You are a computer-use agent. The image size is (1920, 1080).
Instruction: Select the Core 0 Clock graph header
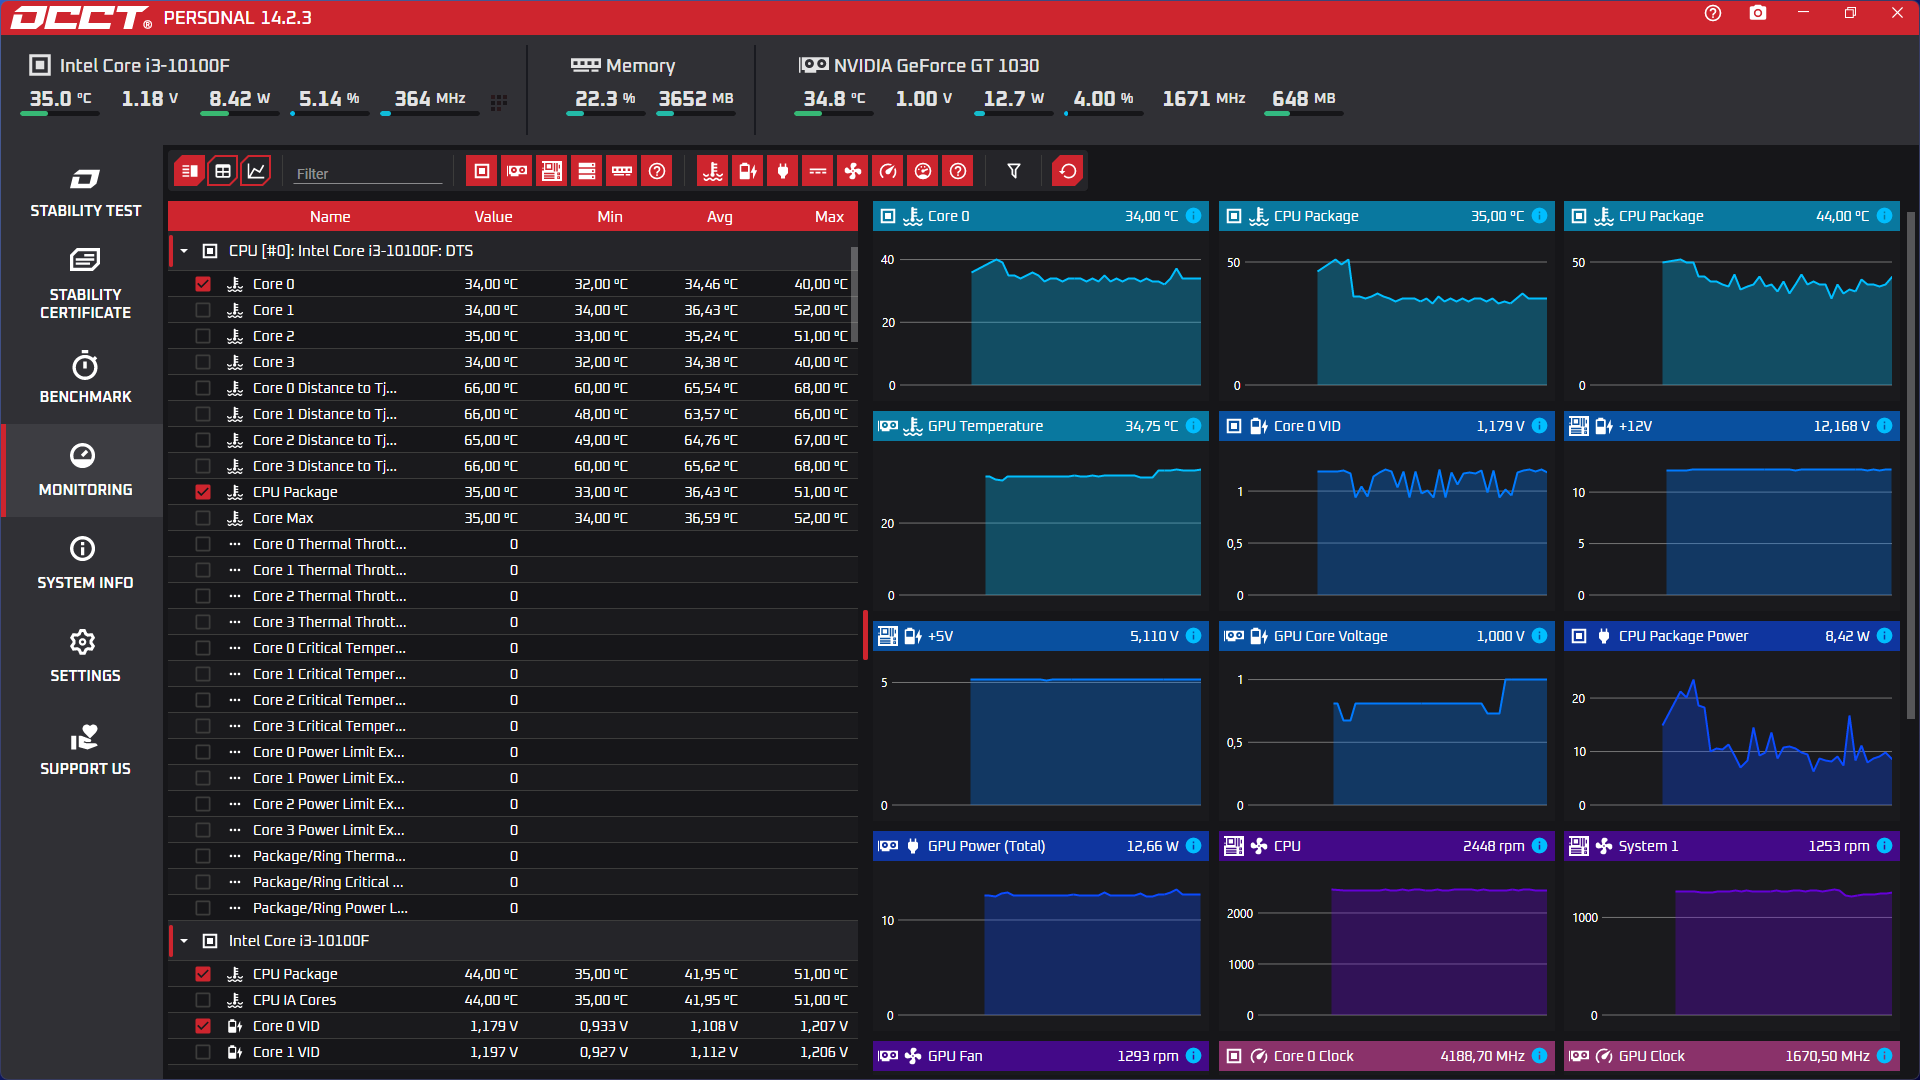1386,1056
